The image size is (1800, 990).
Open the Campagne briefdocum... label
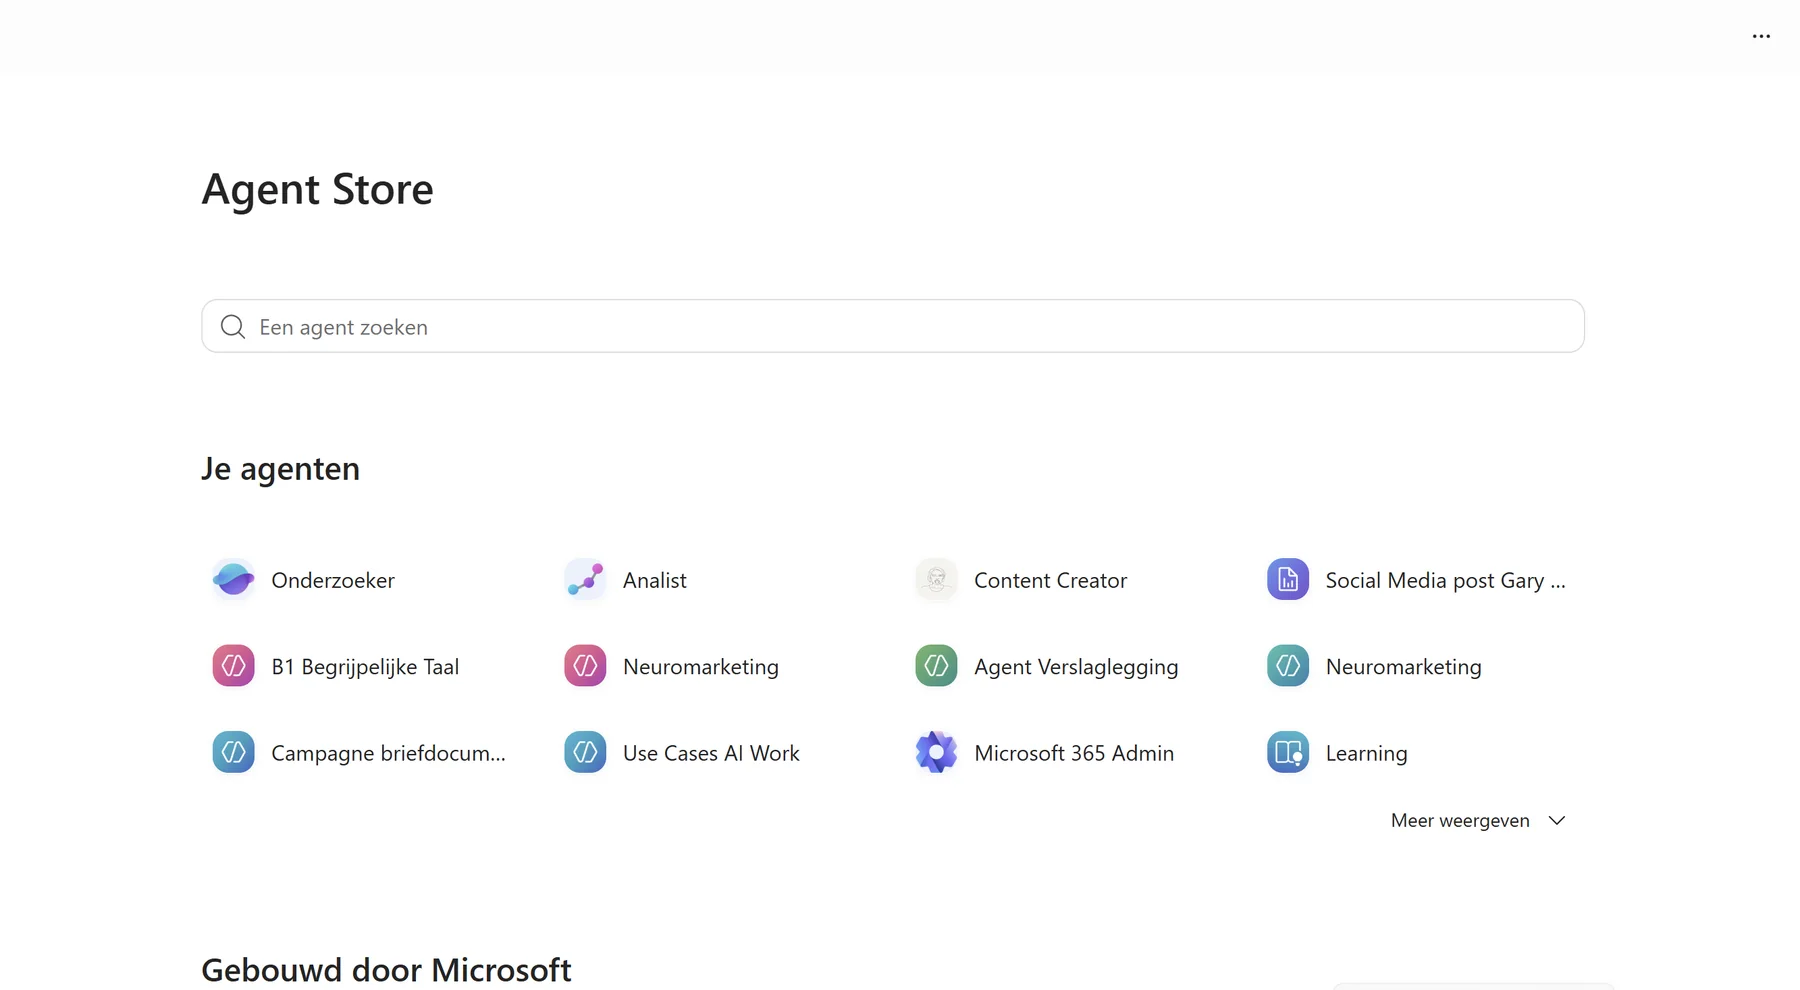(388, 753)
